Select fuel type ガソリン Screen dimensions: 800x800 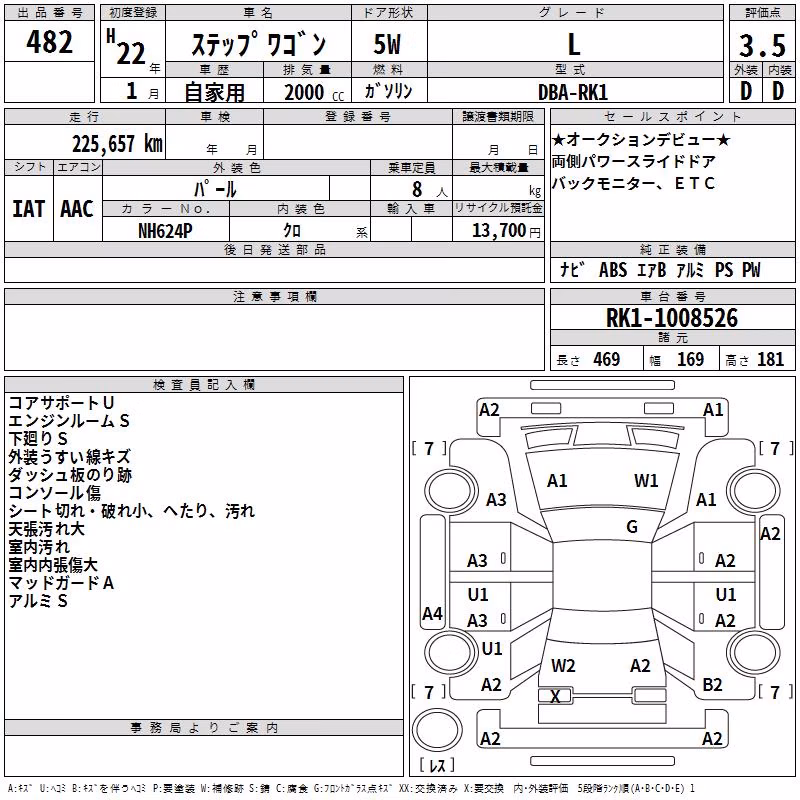pos(389,91)
